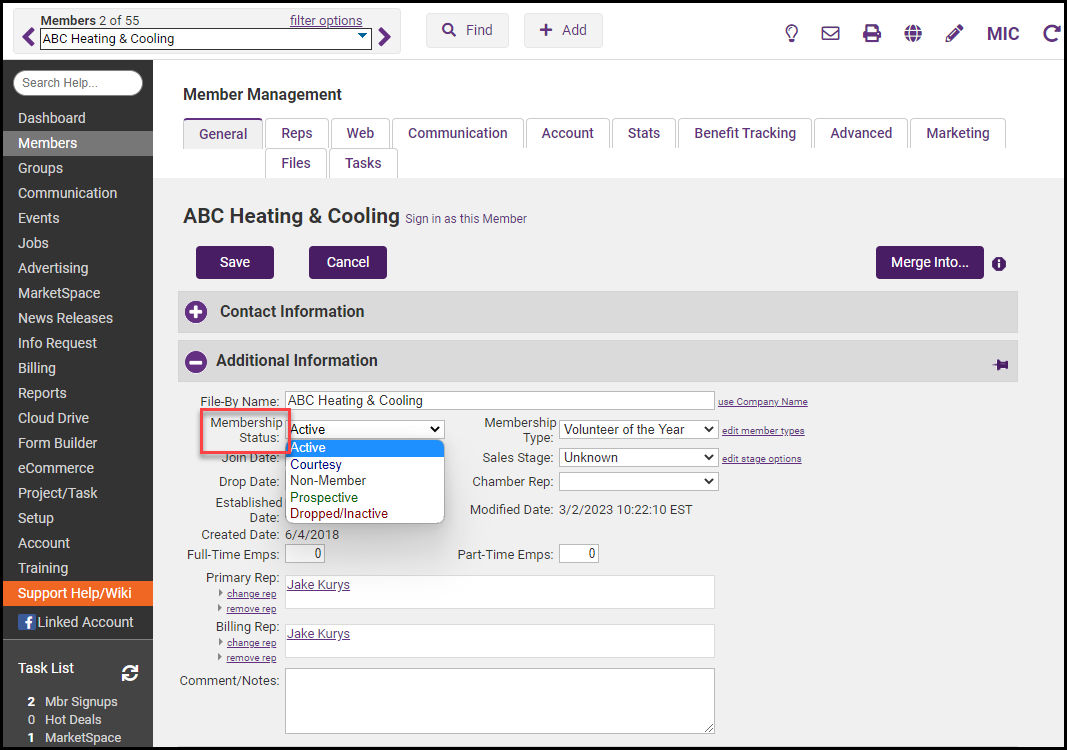Click the refresh arrow icon at top right
The width and height of the screenshot is (1067, 750).
(1051, 33)
